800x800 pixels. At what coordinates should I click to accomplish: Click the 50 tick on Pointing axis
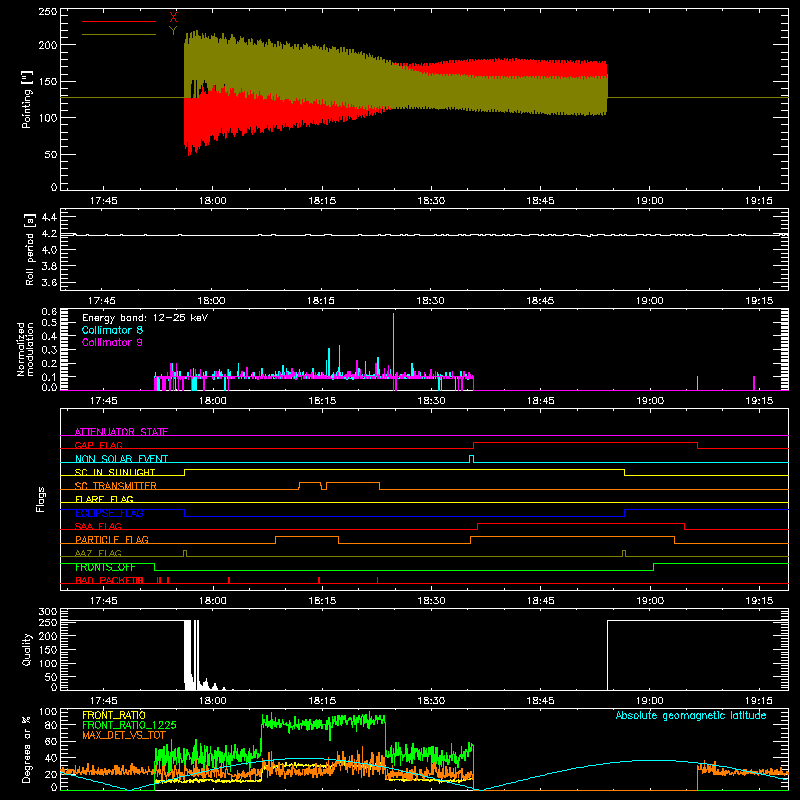click(x=51, y=155)
